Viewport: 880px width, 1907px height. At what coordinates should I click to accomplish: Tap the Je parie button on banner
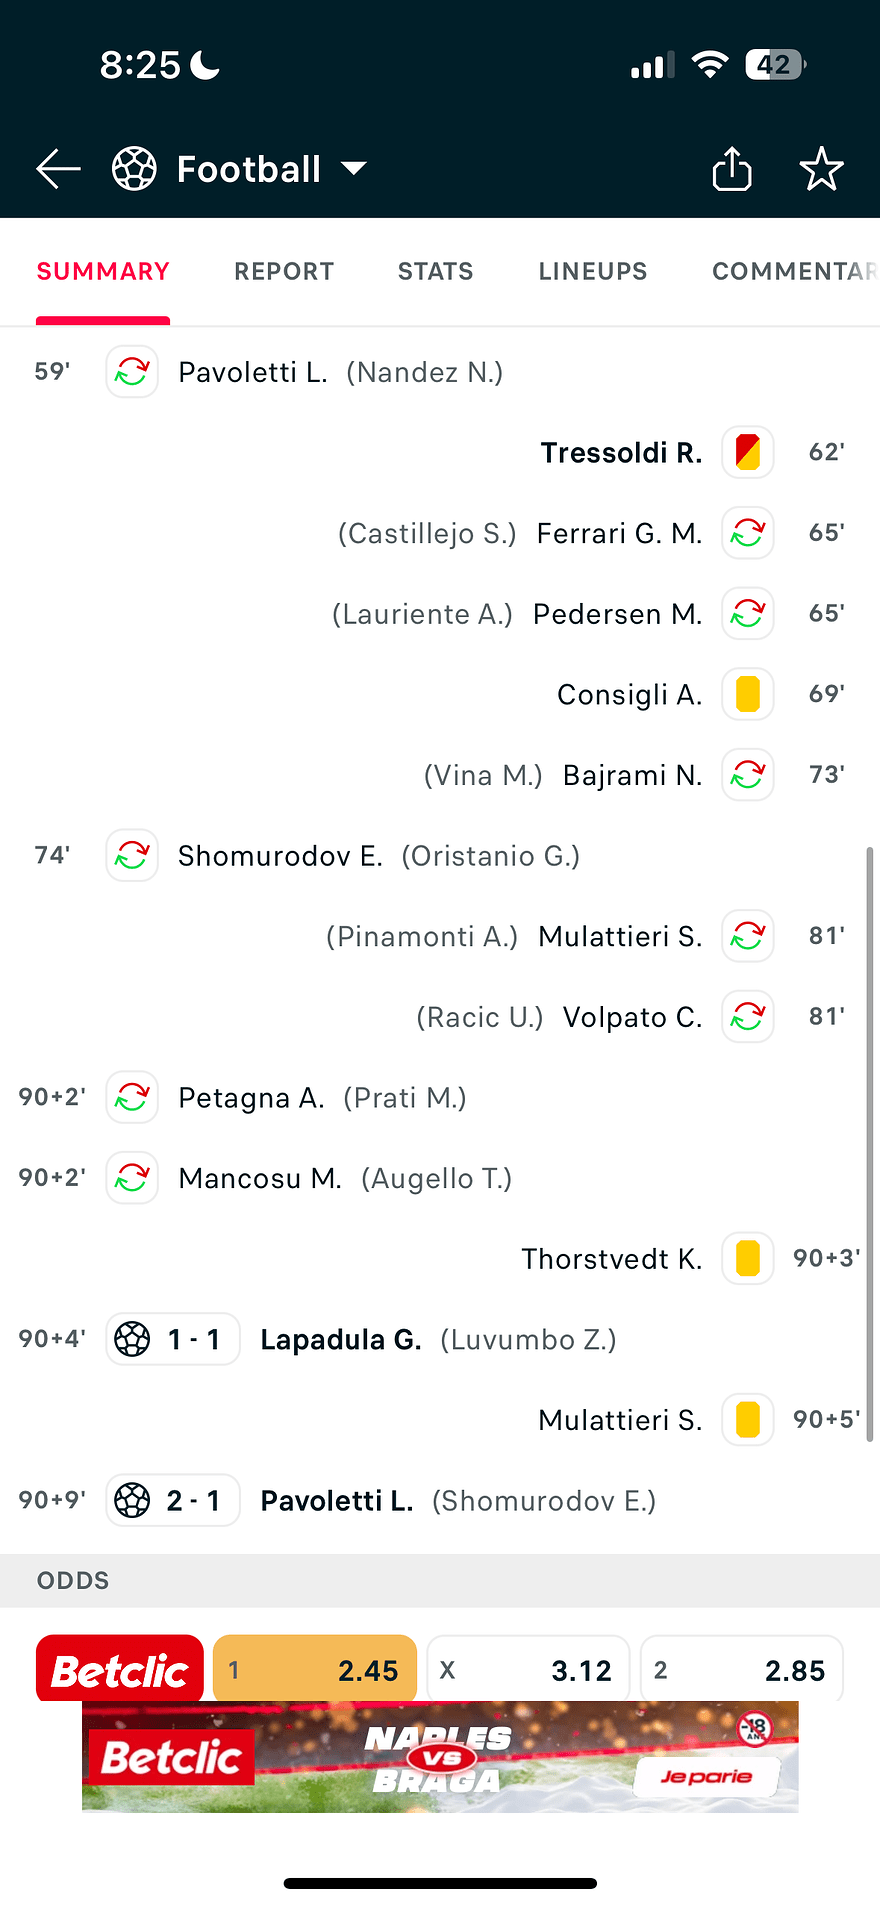click(706, 1776)
